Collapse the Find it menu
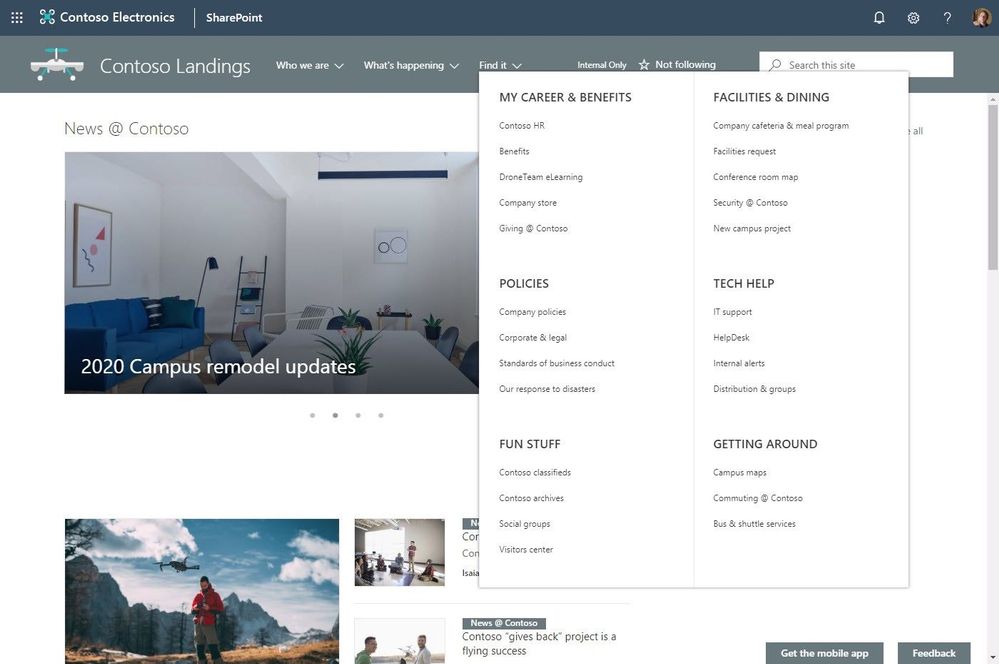Image resolution: width=999 pixels, height=664 pixels. pos(498,64)
